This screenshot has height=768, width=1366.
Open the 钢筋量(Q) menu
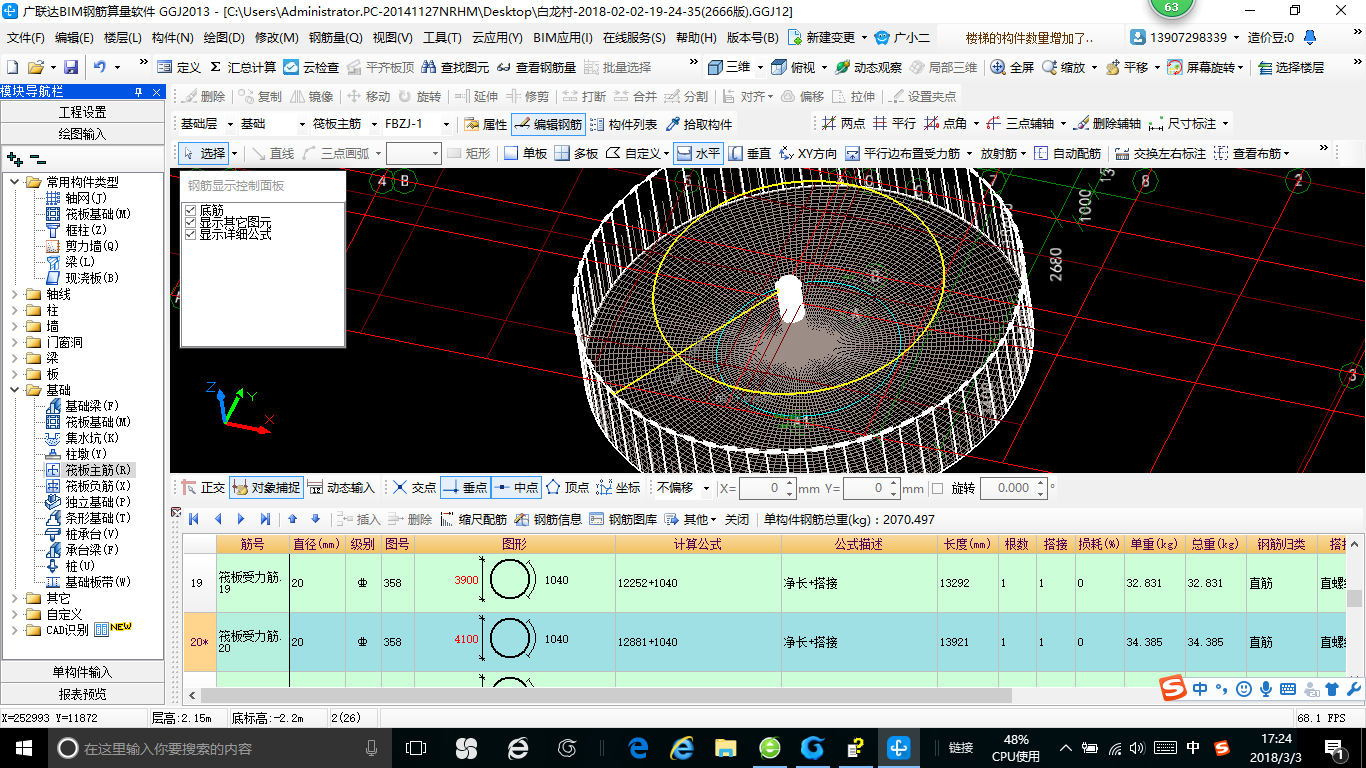pyautogui.click(x=335, y=38)
